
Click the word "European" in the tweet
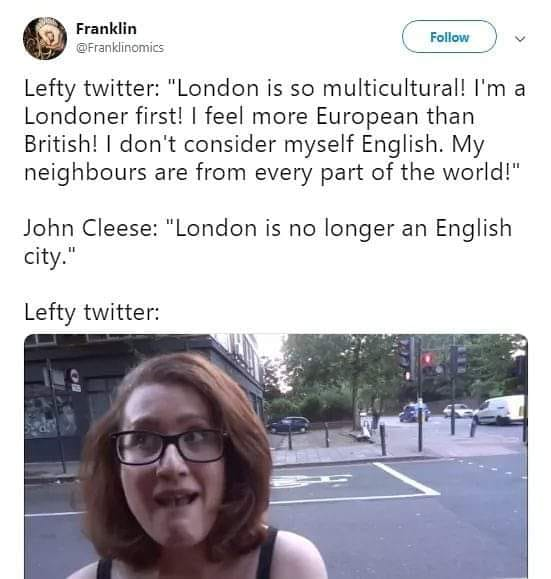367,117
